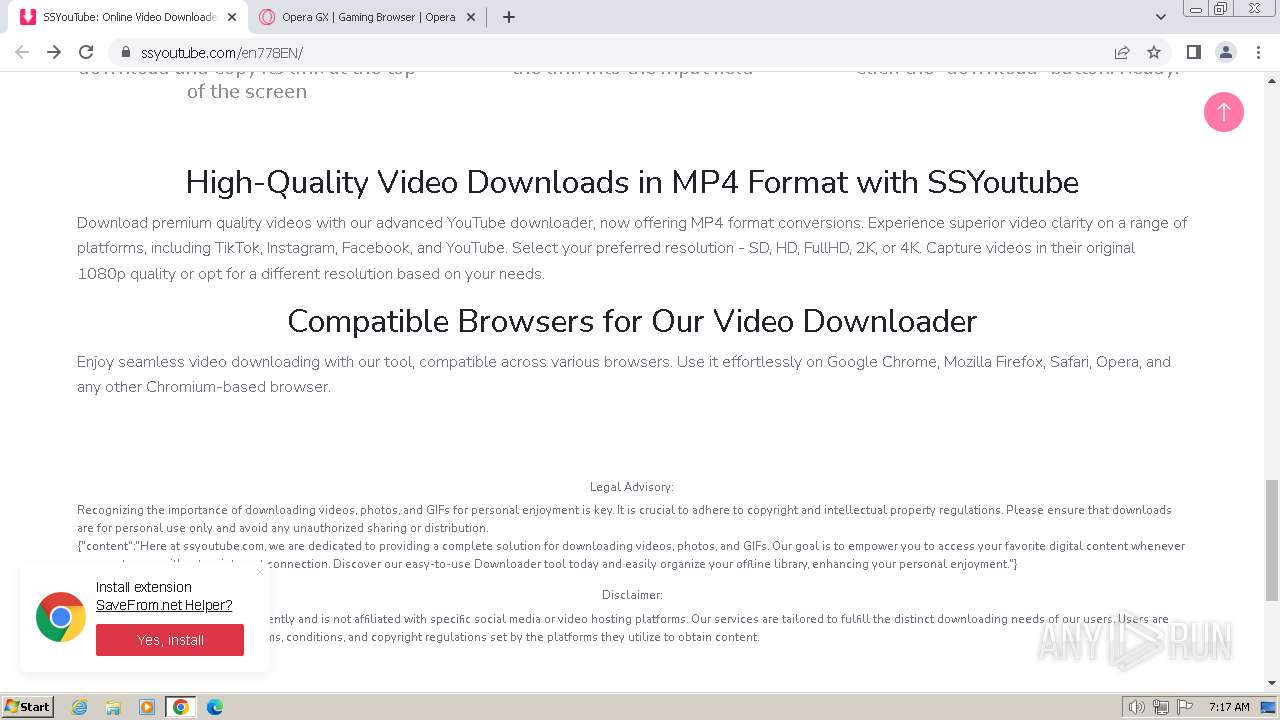The image size is (1280, 720).
Task: View site information lock icon
Action: point(125,53)
